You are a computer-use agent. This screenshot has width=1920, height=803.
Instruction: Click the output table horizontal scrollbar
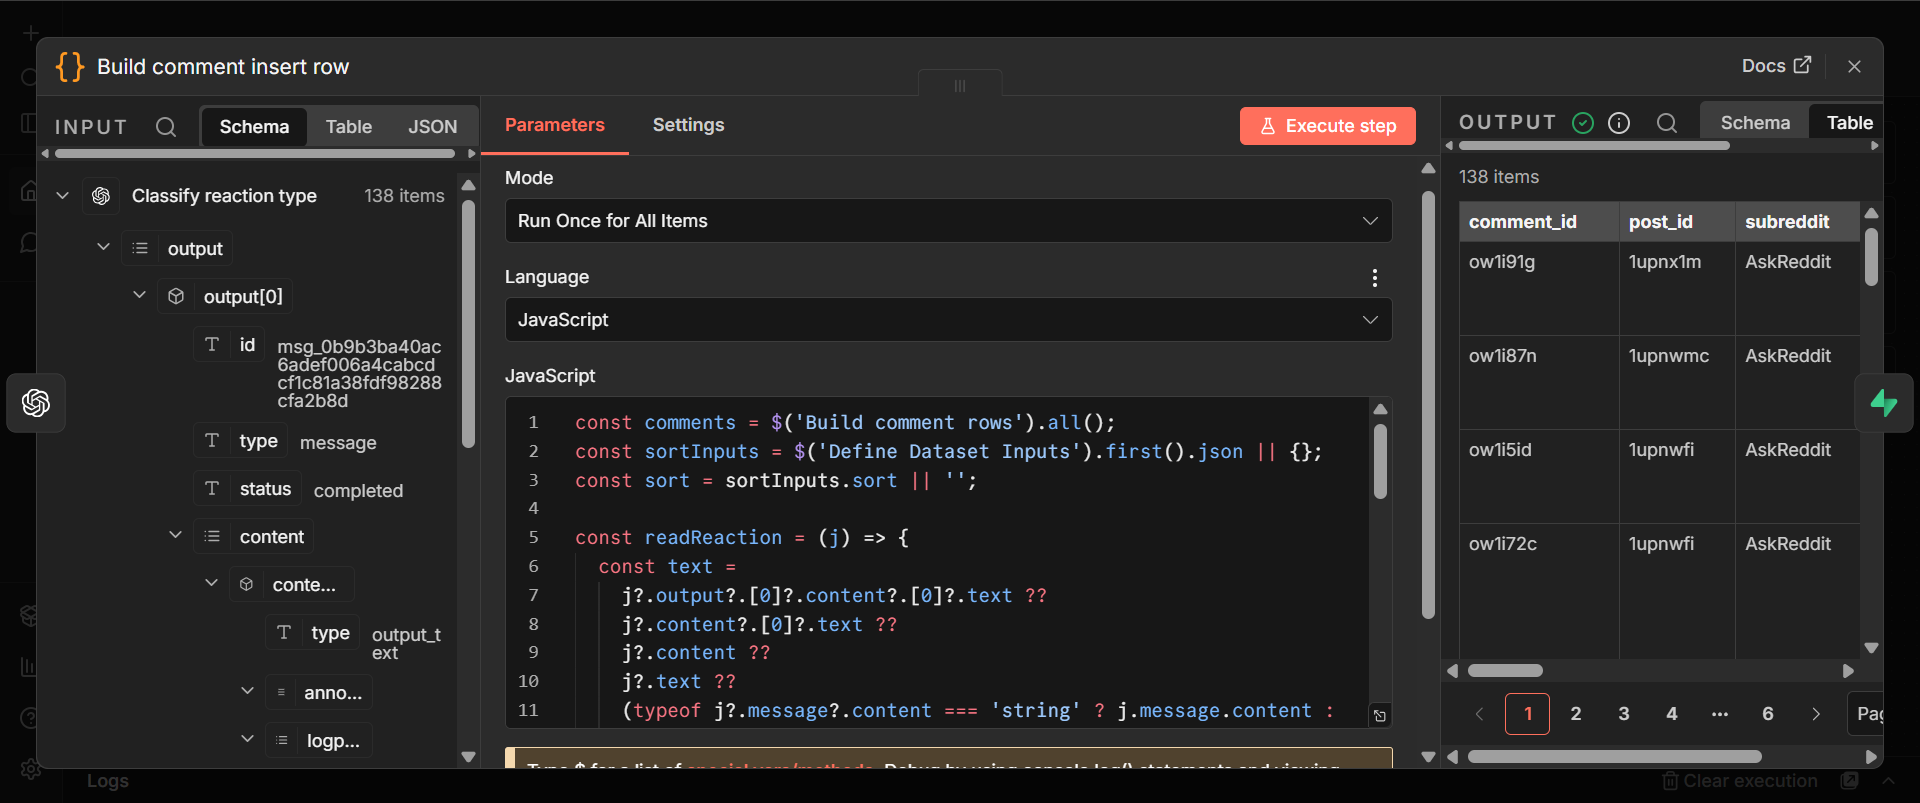pyautogui.click(x=1505, y=671)
